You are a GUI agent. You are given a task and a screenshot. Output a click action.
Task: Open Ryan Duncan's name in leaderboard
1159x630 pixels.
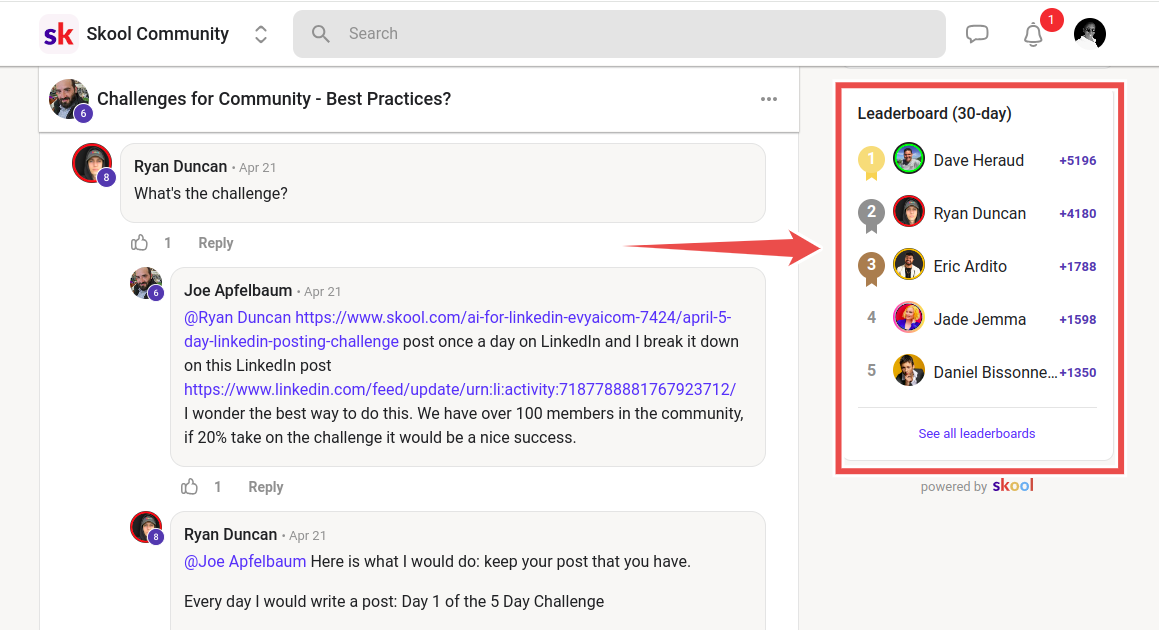coord(979,214)
